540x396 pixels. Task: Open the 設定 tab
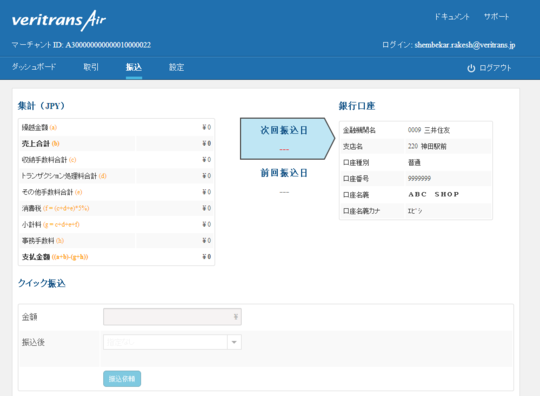click(176, 67)
